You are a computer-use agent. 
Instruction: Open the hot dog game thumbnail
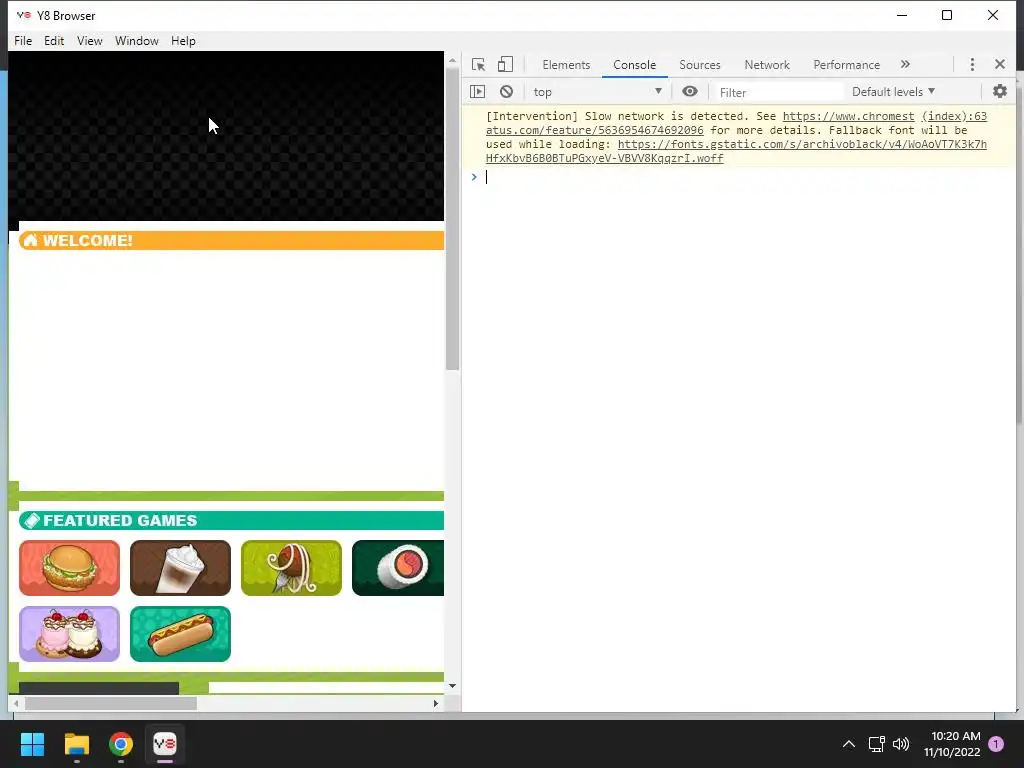[x=180, y=633]
